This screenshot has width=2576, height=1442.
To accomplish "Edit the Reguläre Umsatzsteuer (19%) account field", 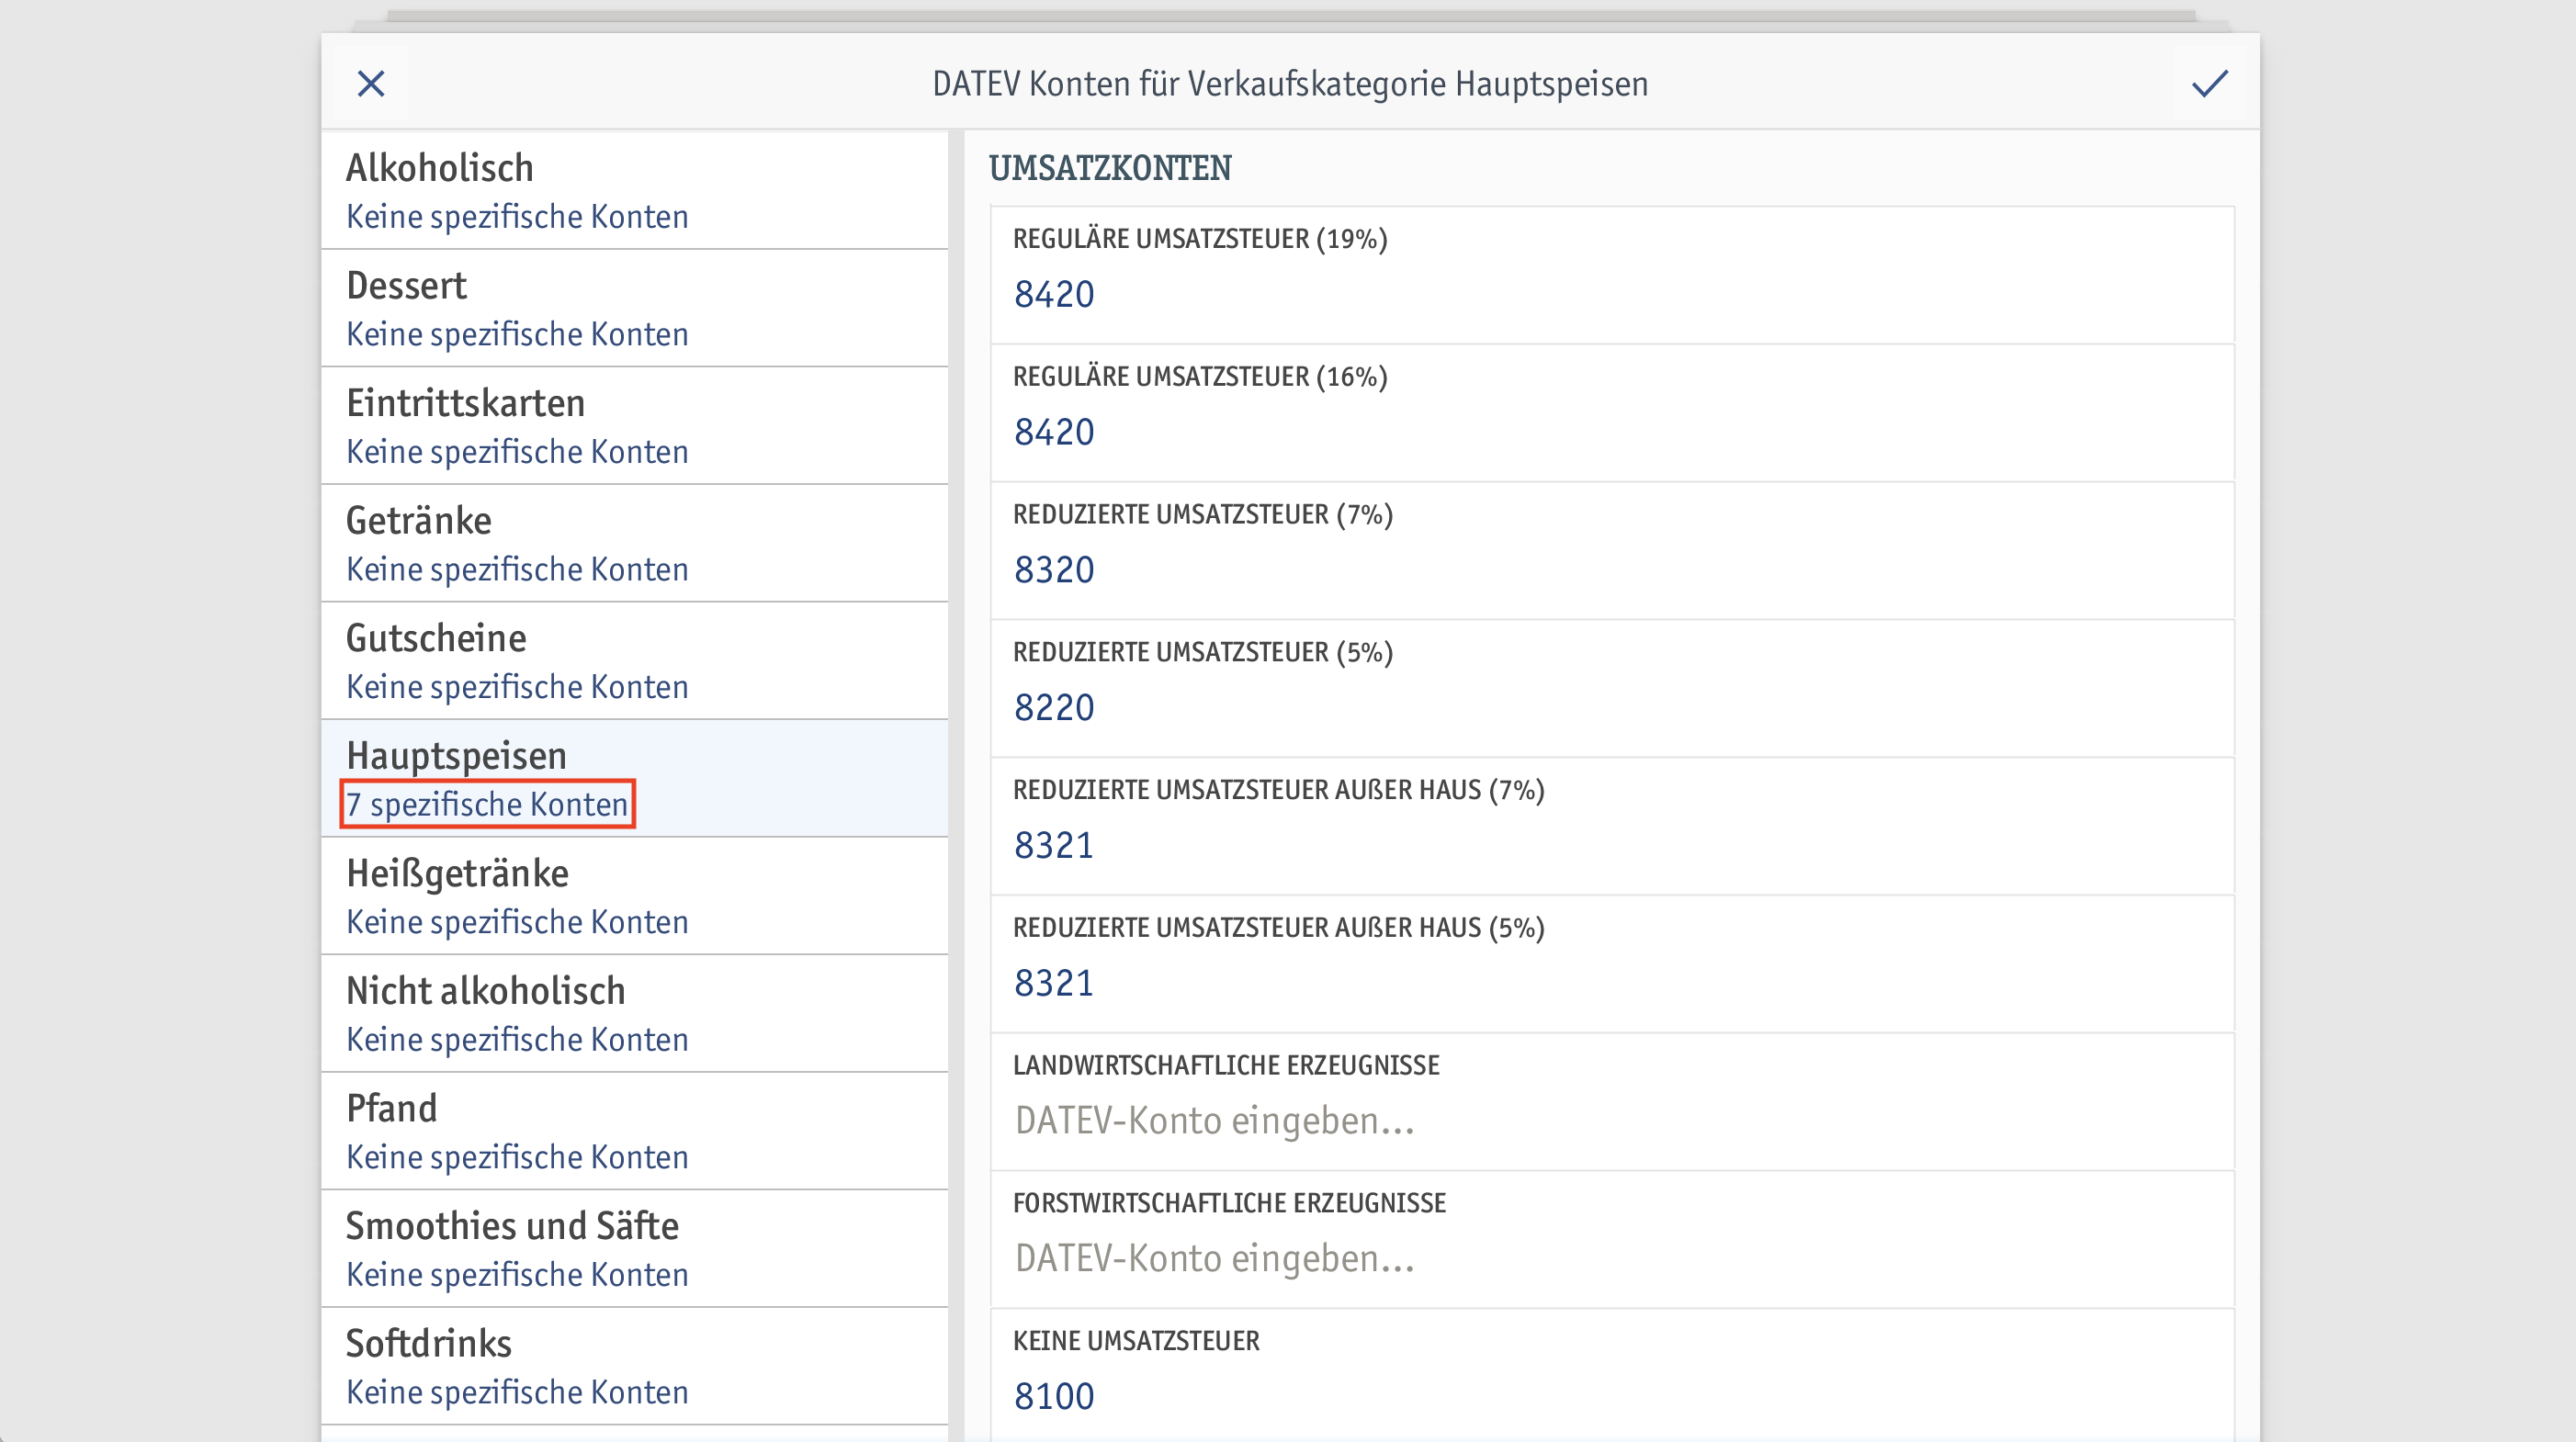I will click(1612, 275).
